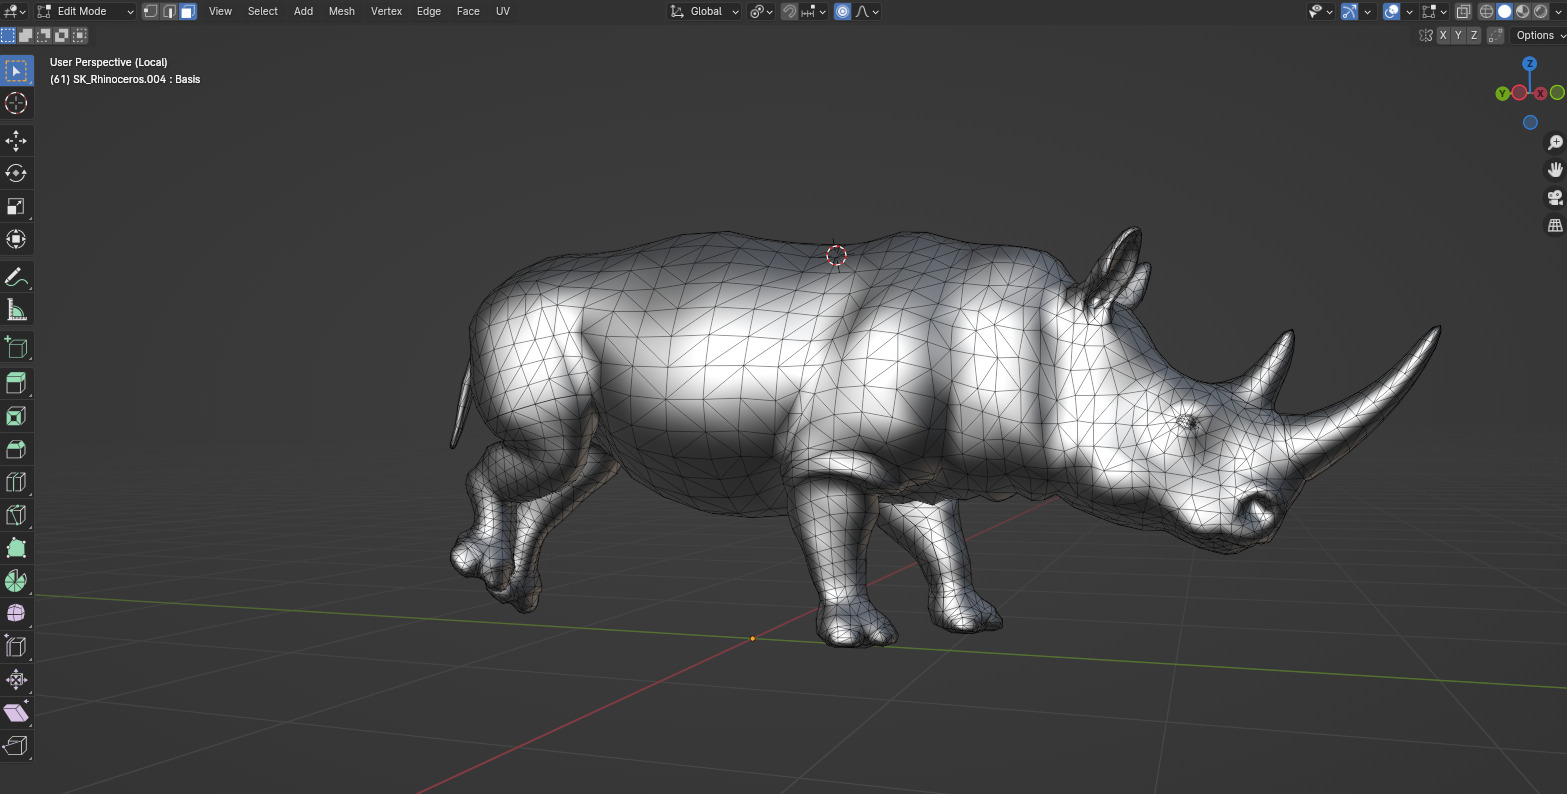Select the Spin tool
Viewport: 1567px width, 794px height.
pos(16,581)
